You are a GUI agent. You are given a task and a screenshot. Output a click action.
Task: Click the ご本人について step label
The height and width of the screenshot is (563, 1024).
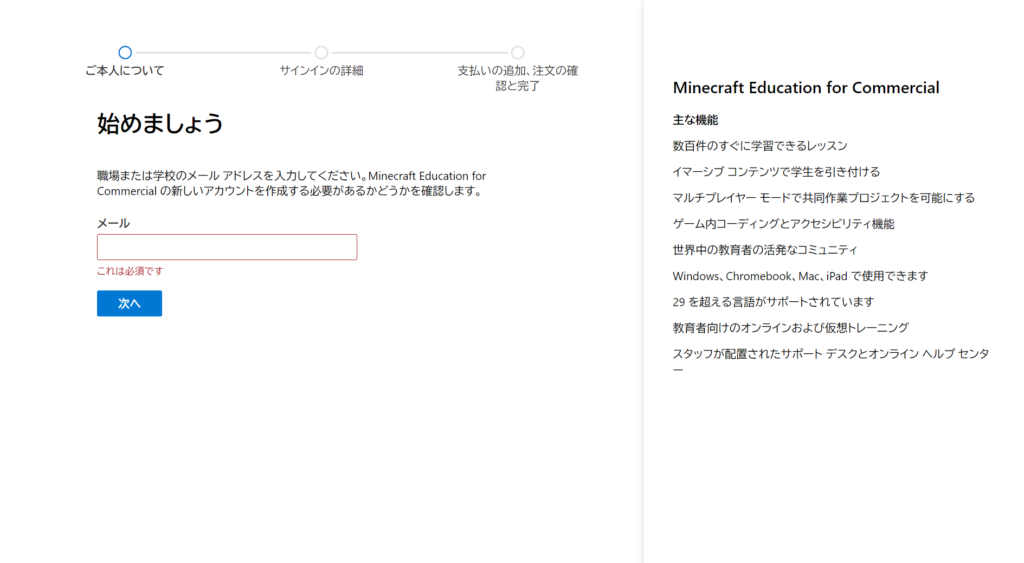pyautogui.click(x=125, y=71)
